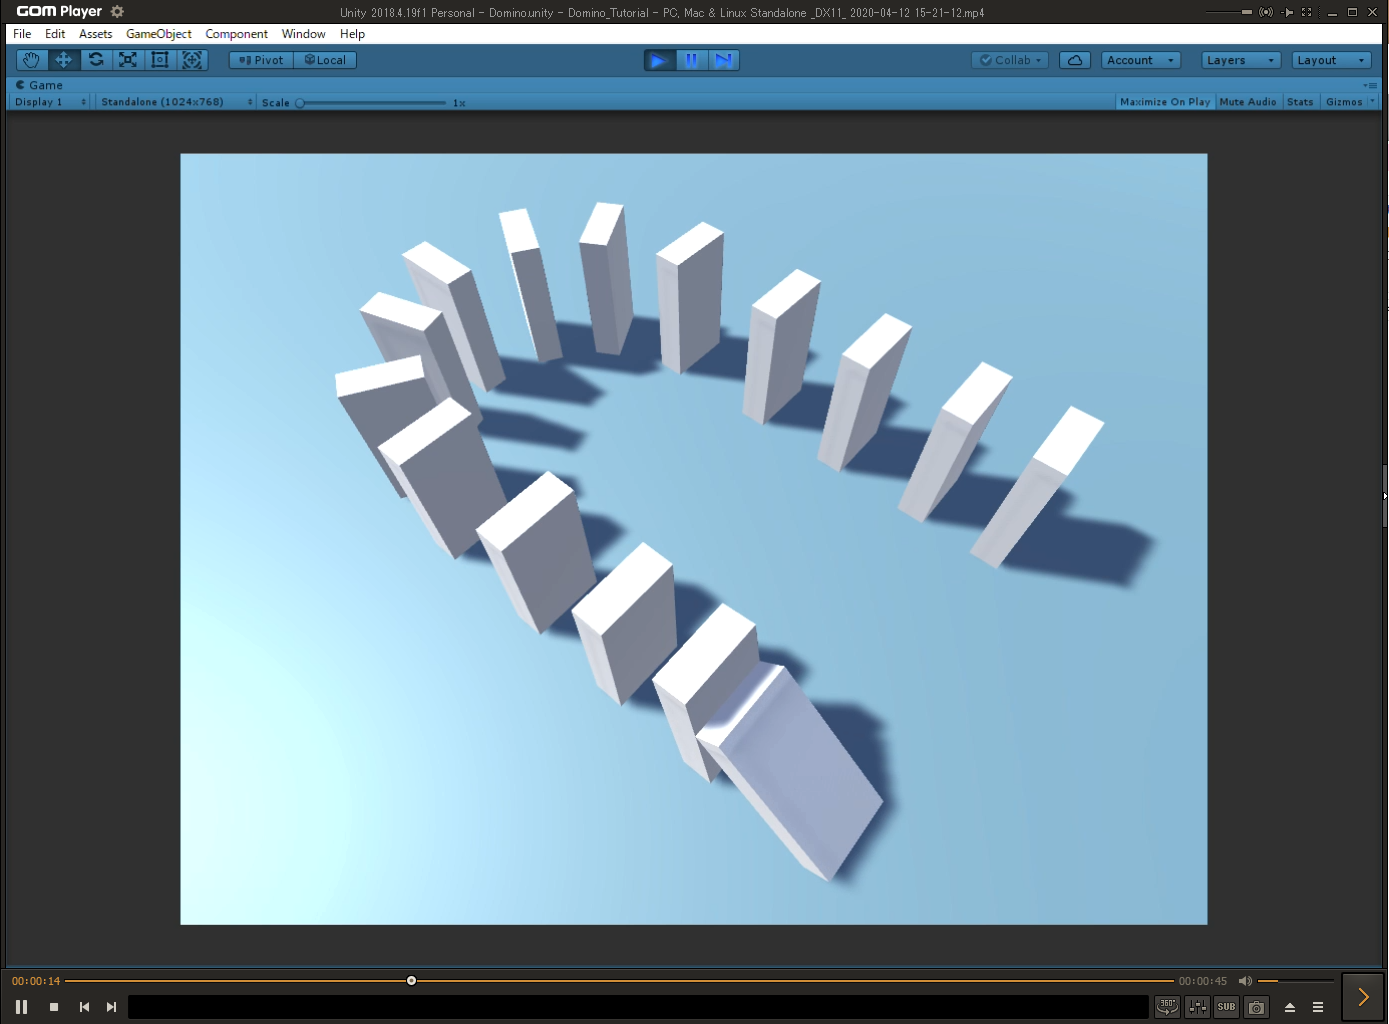Viewport: 1389px width, 1024px height.
Task: Click the GOM title bar transparency slider
Action: click(1228, 12)
